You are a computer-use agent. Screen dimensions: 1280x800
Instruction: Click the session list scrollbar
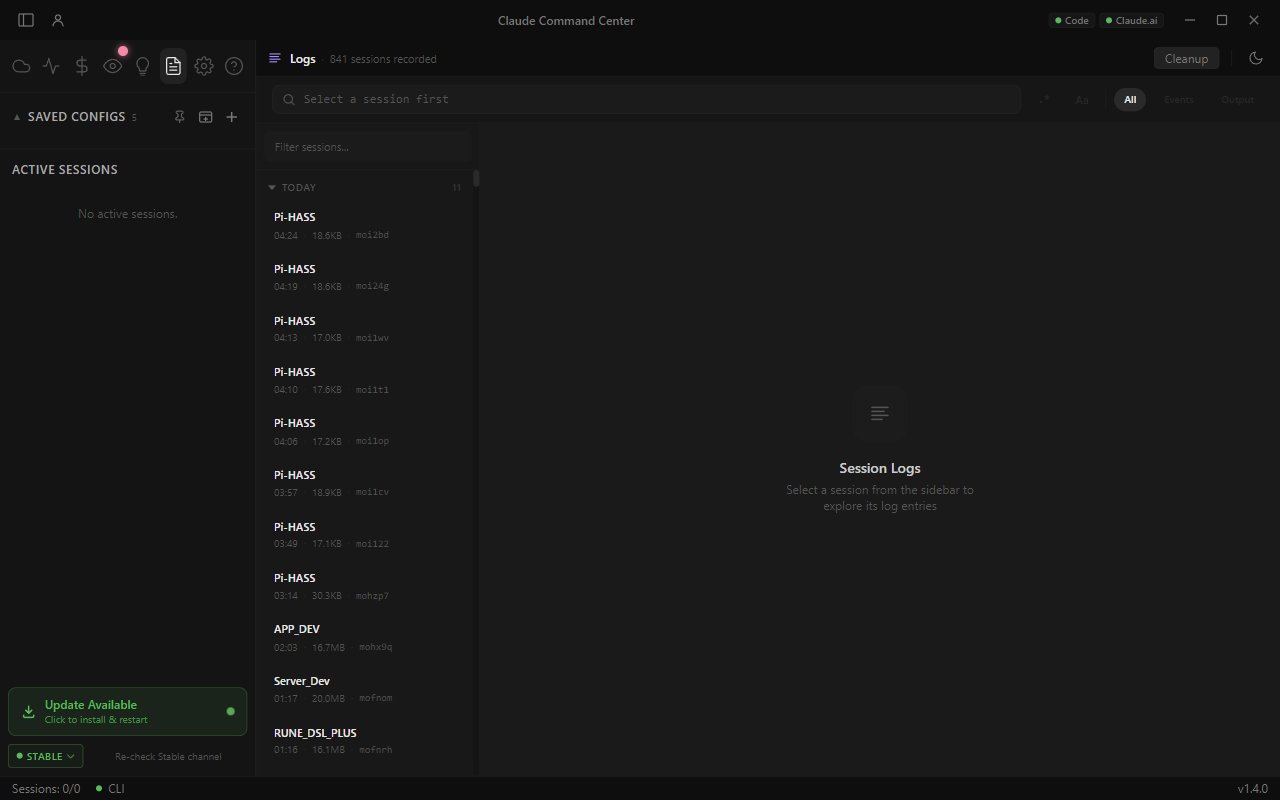(x=476, y=178)
